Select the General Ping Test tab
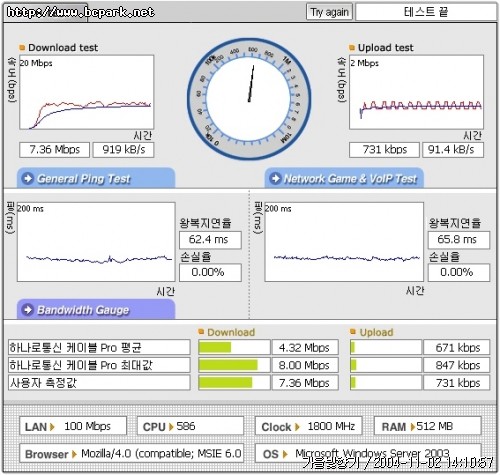This screenshot has height=475, width=500. [96, 178]
